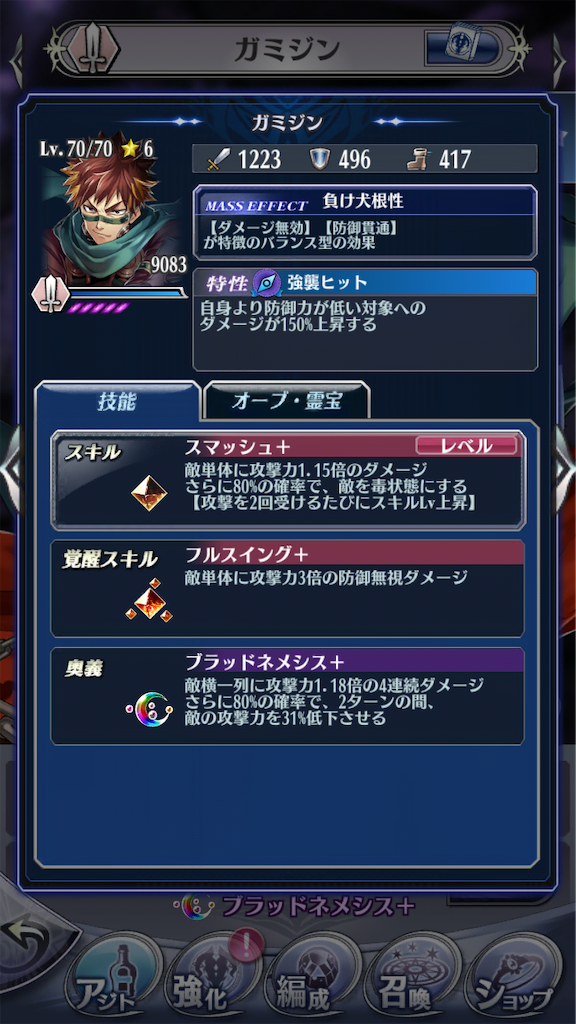Toggle the card switch next to the ガミジン title
The image size is (576, 1024).
click(464, 49)
